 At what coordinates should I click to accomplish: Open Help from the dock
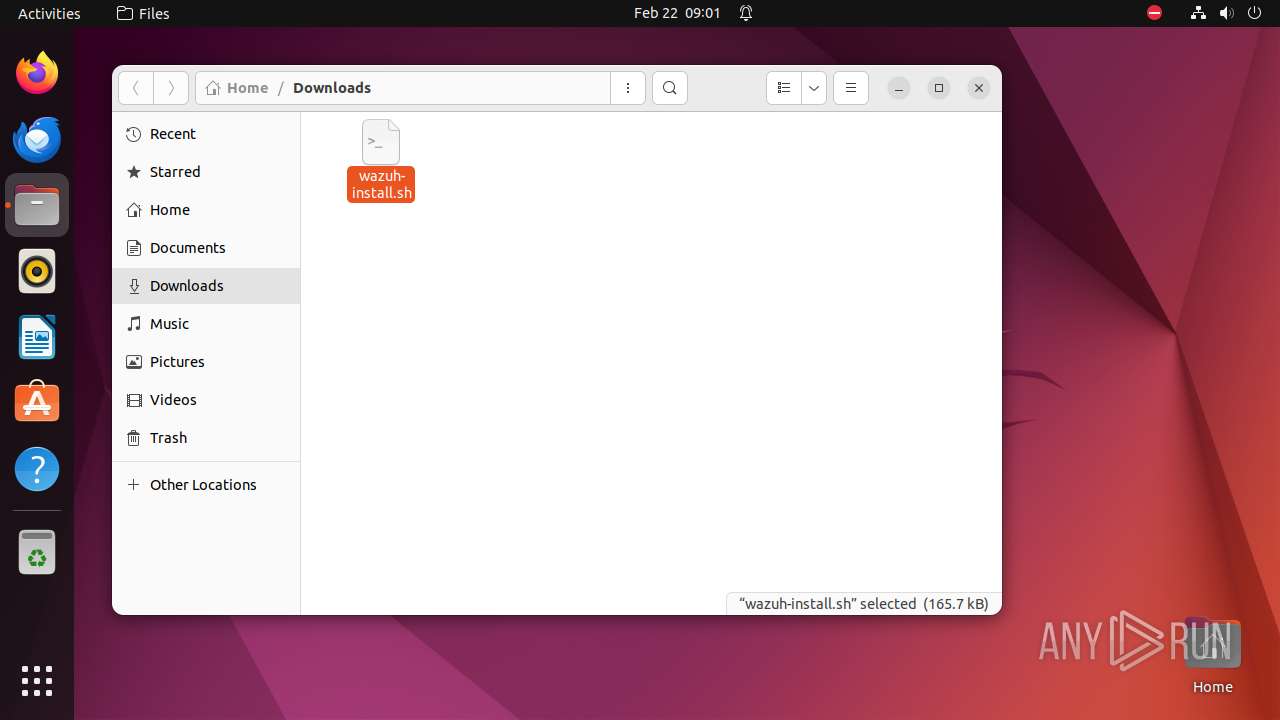click(37, 469)
